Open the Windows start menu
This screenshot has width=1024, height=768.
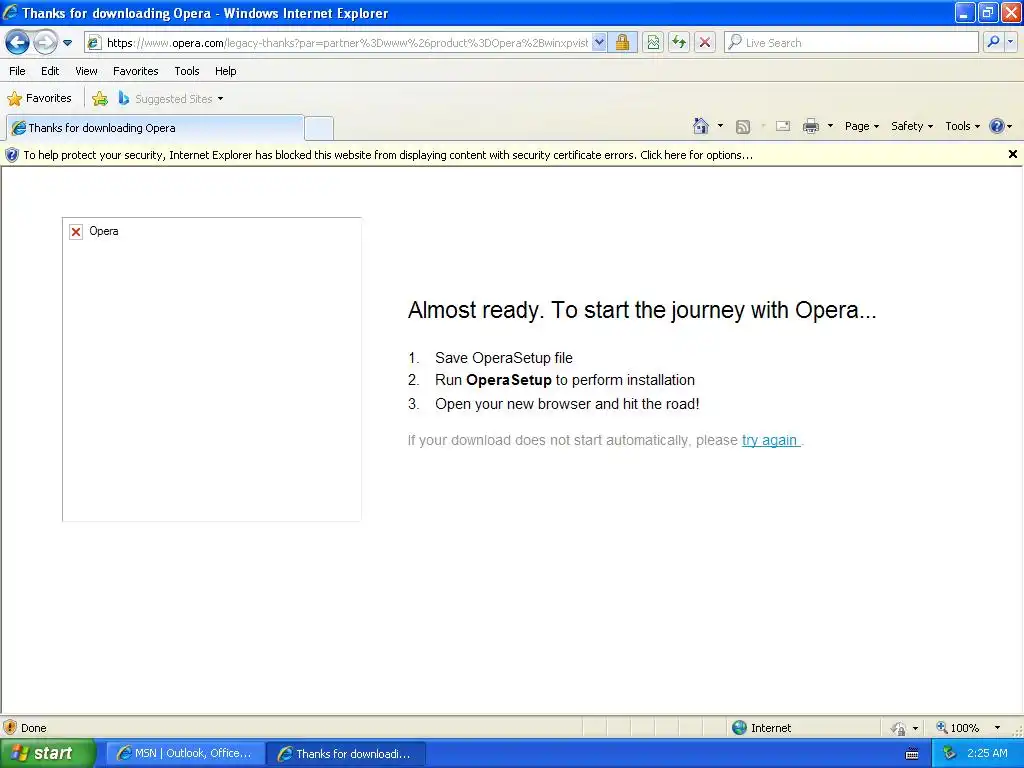[x=47, y=753]
